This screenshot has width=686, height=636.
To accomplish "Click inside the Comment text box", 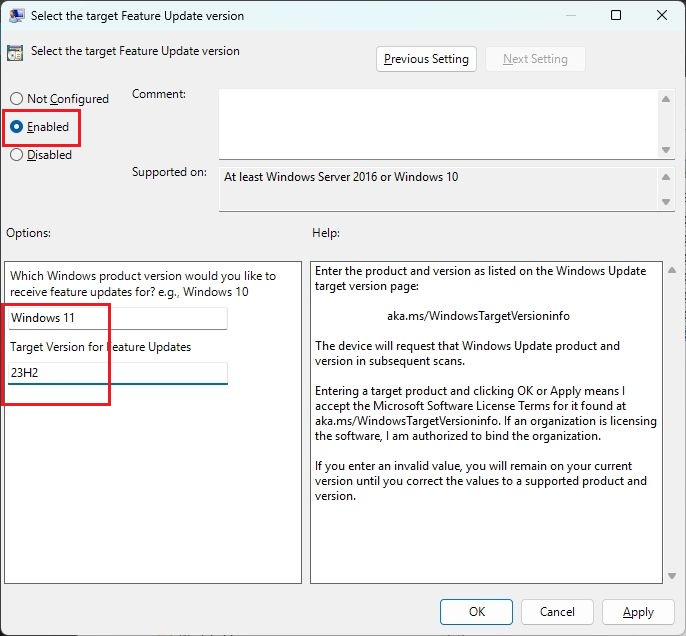I will point(439,124).
